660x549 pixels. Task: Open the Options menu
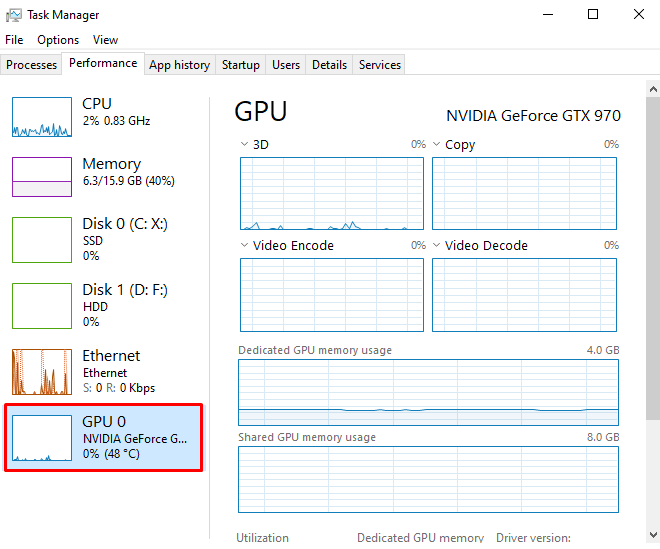tap(58, 40)
